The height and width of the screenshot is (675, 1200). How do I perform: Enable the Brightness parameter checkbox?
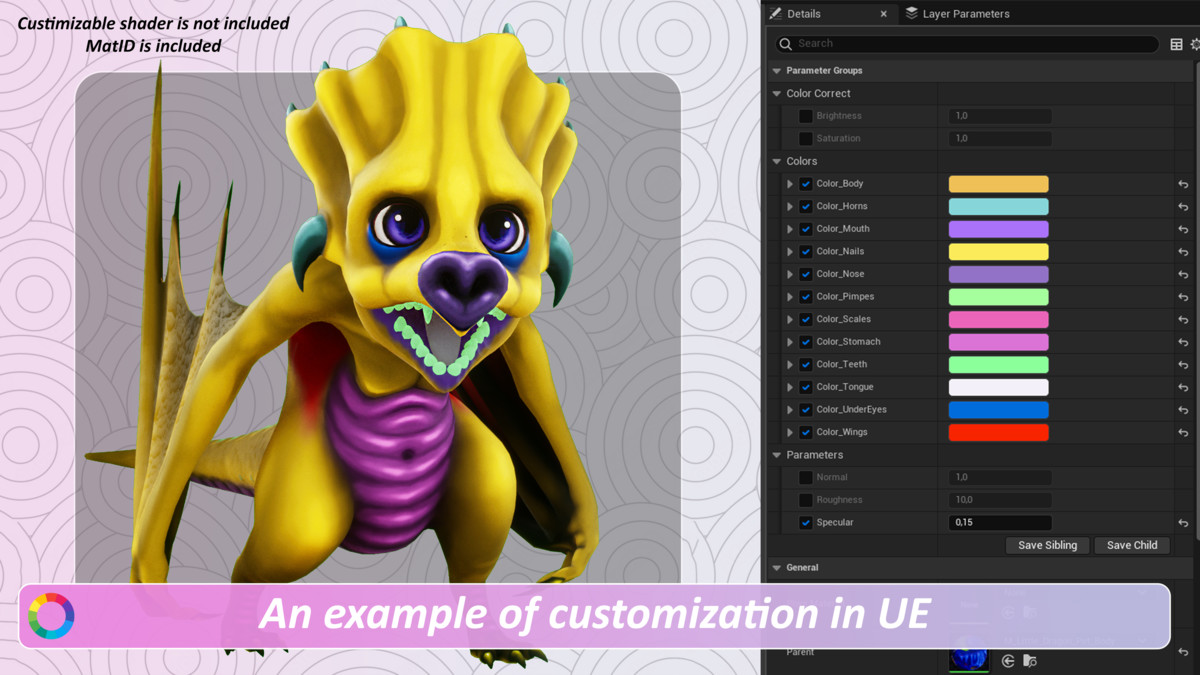pyautogui.click(x=805, y=116)
